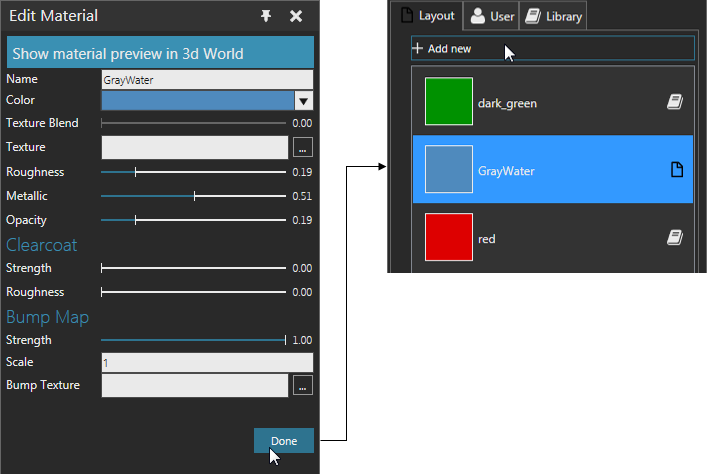Browse for Texture file with ellipsis button

pos(303,148)
